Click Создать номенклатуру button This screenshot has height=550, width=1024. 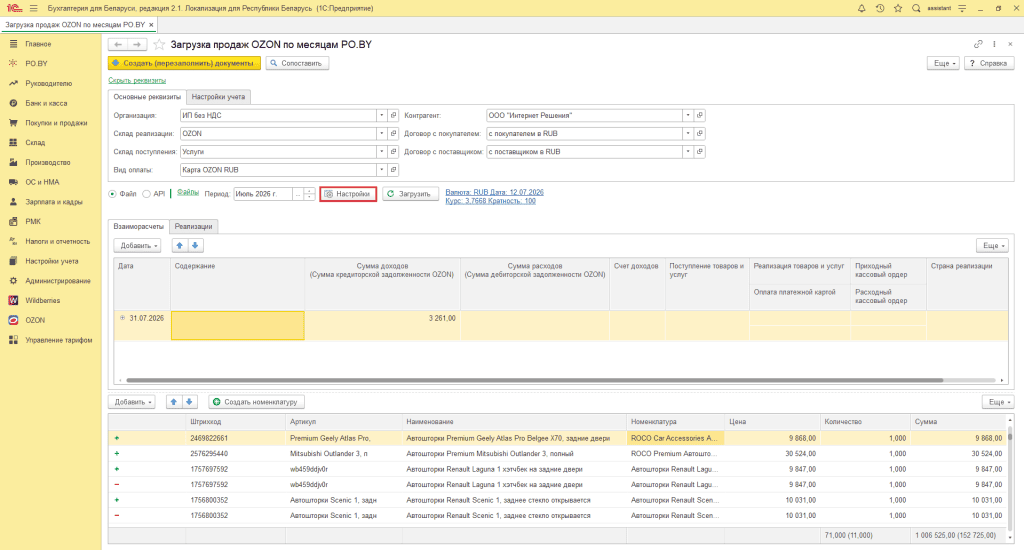click(x=257, y=402)
